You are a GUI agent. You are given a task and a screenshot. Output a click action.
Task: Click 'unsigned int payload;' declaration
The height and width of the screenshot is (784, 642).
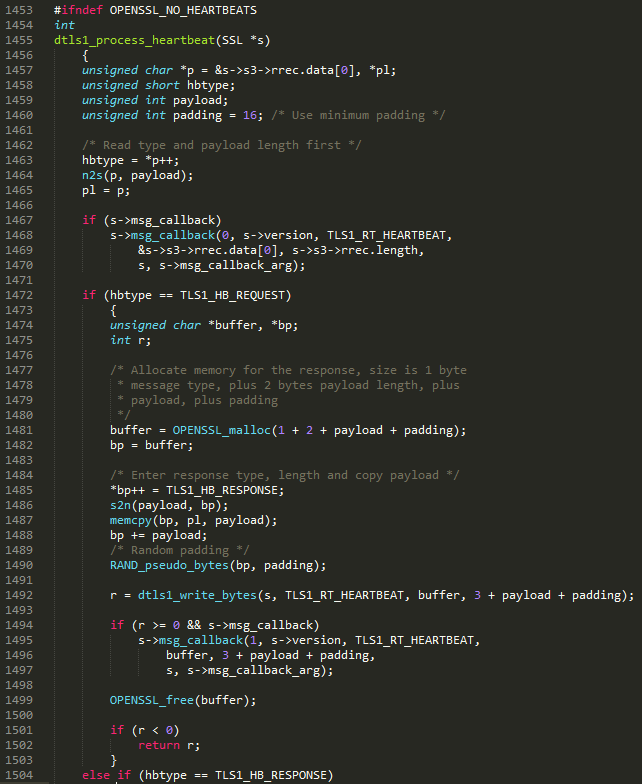[155, 100]
